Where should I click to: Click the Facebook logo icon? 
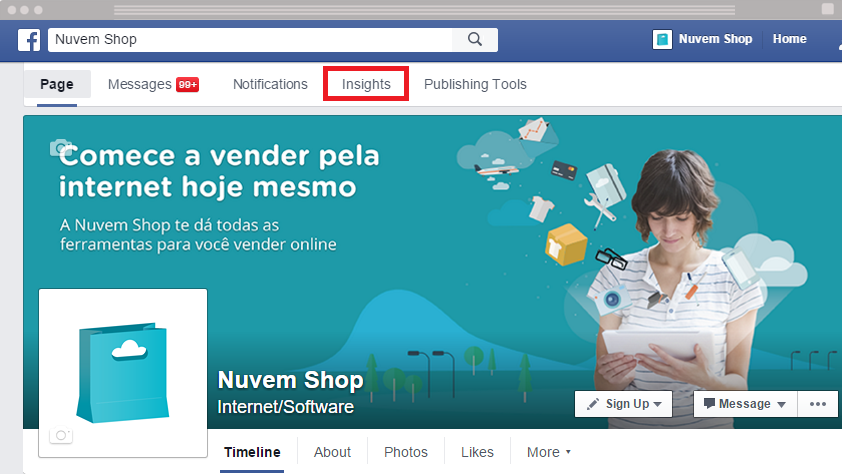29,40
